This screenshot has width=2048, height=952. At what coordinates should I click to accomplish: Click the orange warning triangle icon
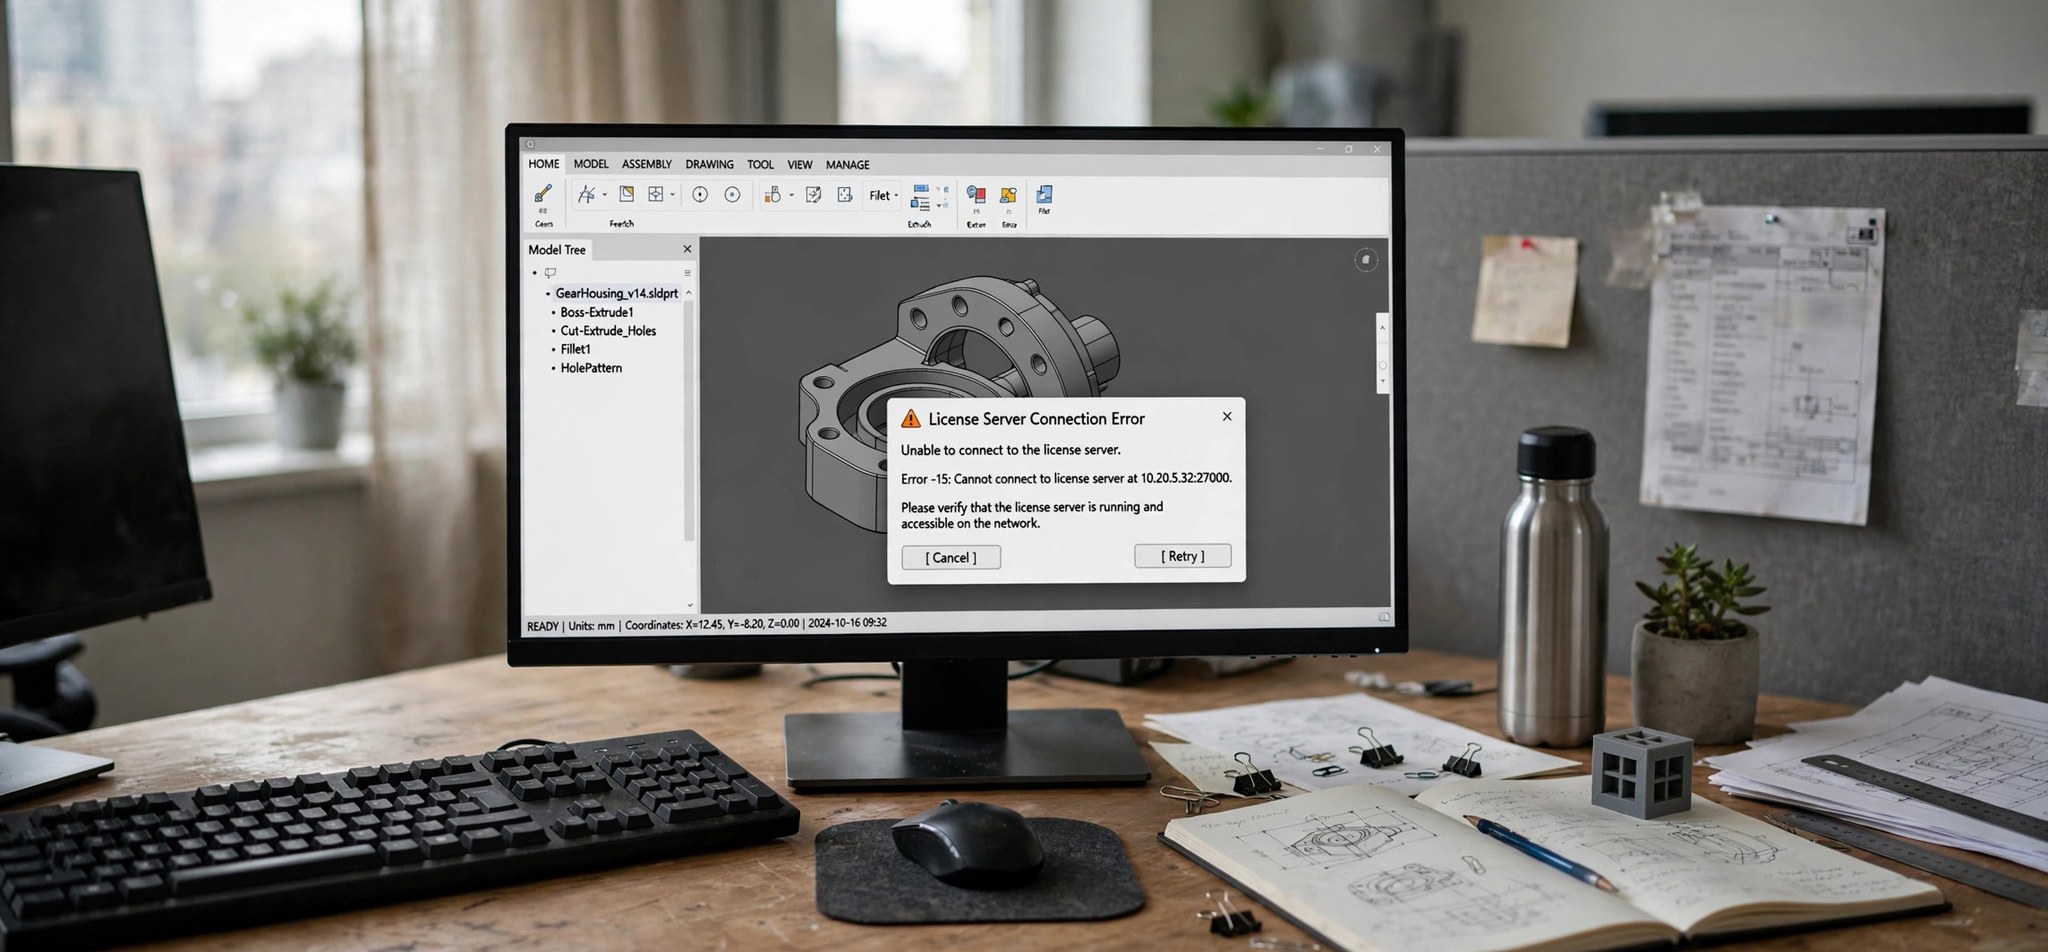point(911,418)
